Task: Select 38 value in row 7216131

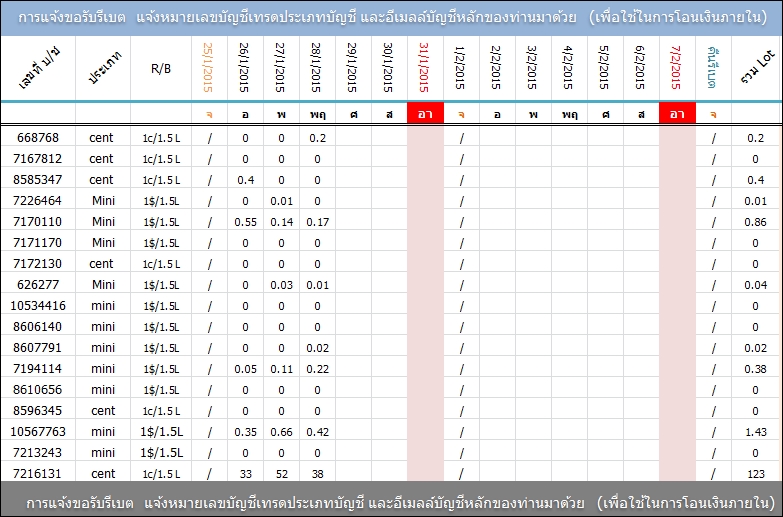Action: 317,473
